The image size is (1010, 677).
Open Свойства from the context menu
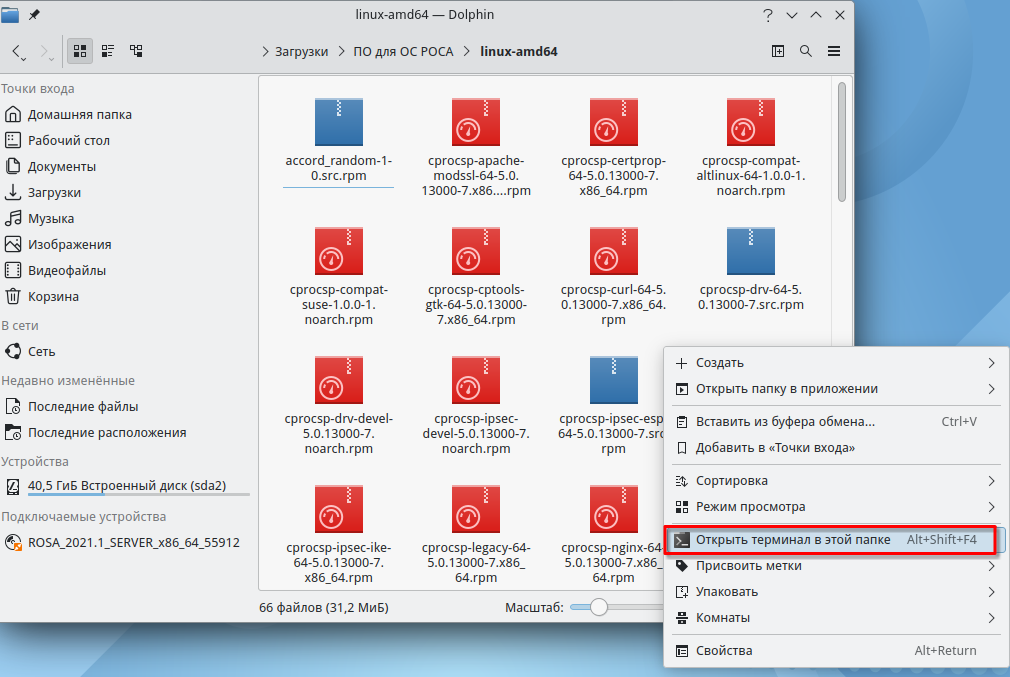point(724,651)
